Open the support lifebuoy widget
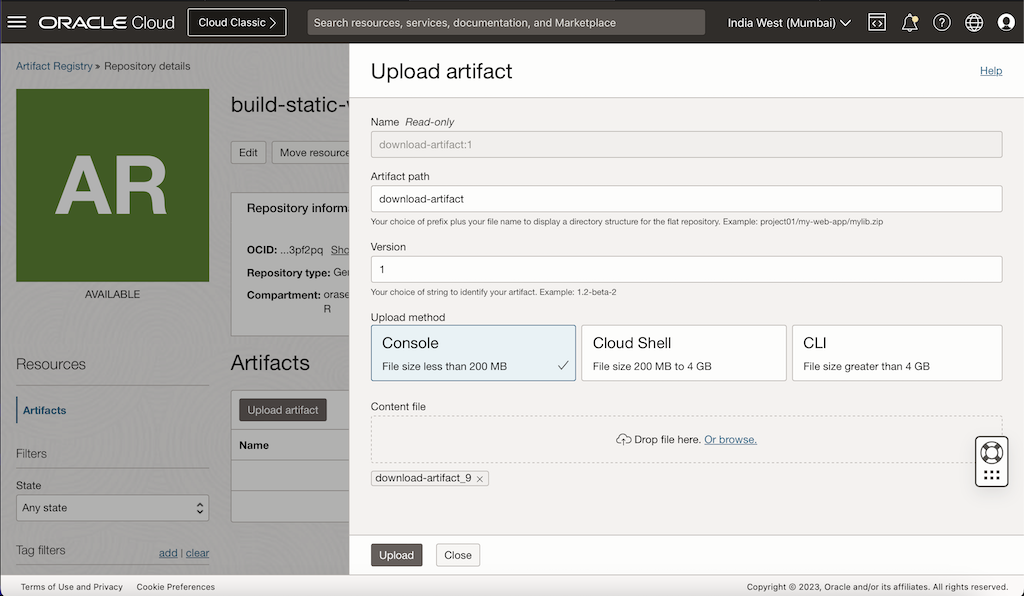This screenshot has width=1024, height=596. pyautogui.click(x=991, y=461)
